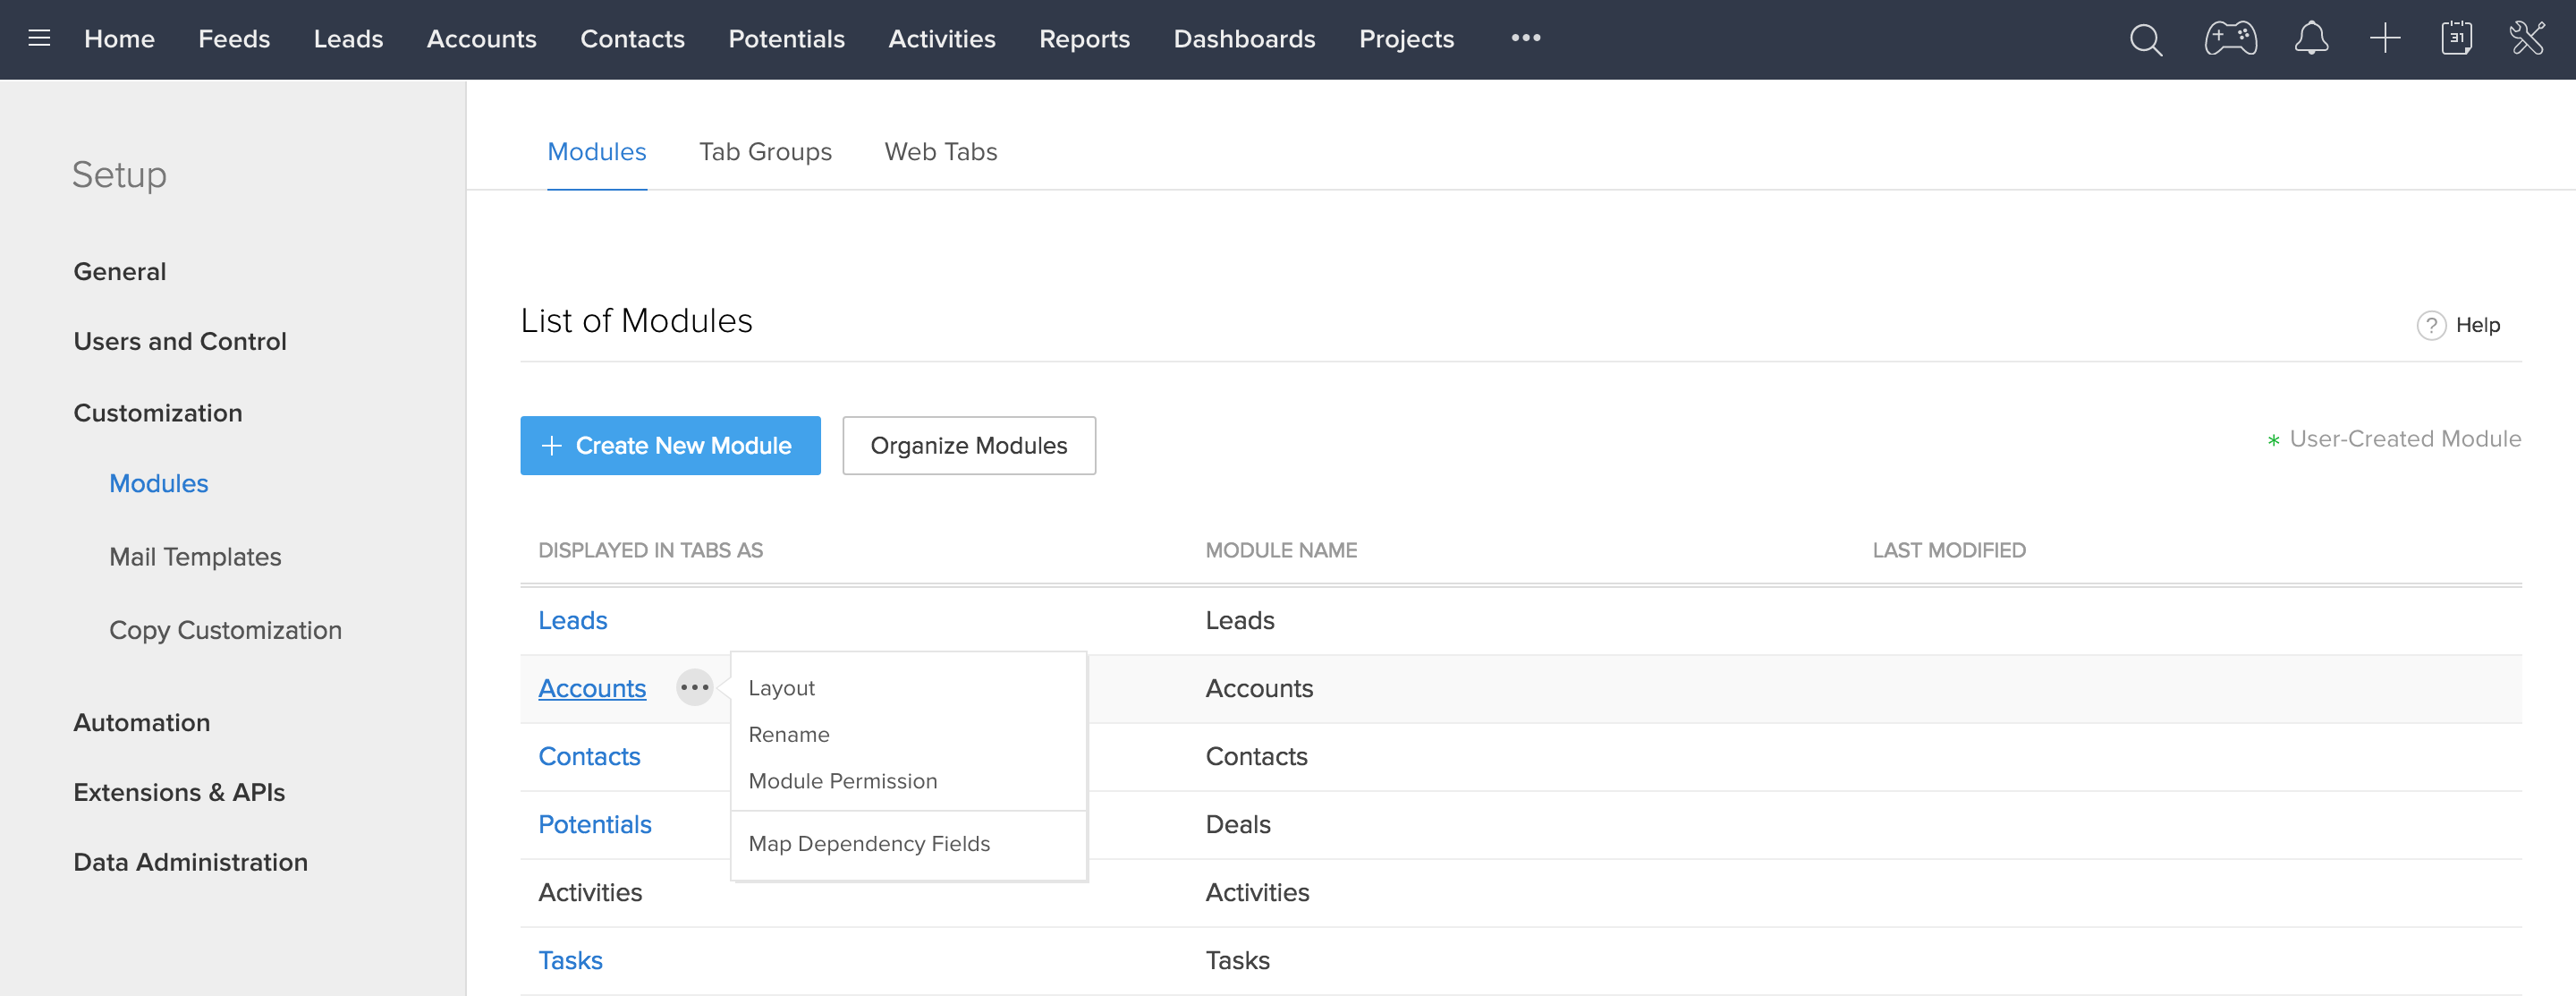The width and height of the screenshot is (2576, 996).
Task: Click the Help question mark icon
Action: [x=2432, y=324]
